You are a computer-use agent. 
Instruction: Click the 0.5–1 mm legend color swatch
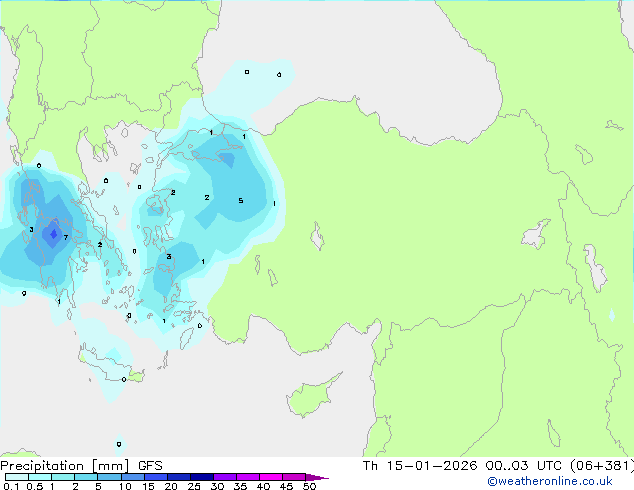[x=40, y=477]
